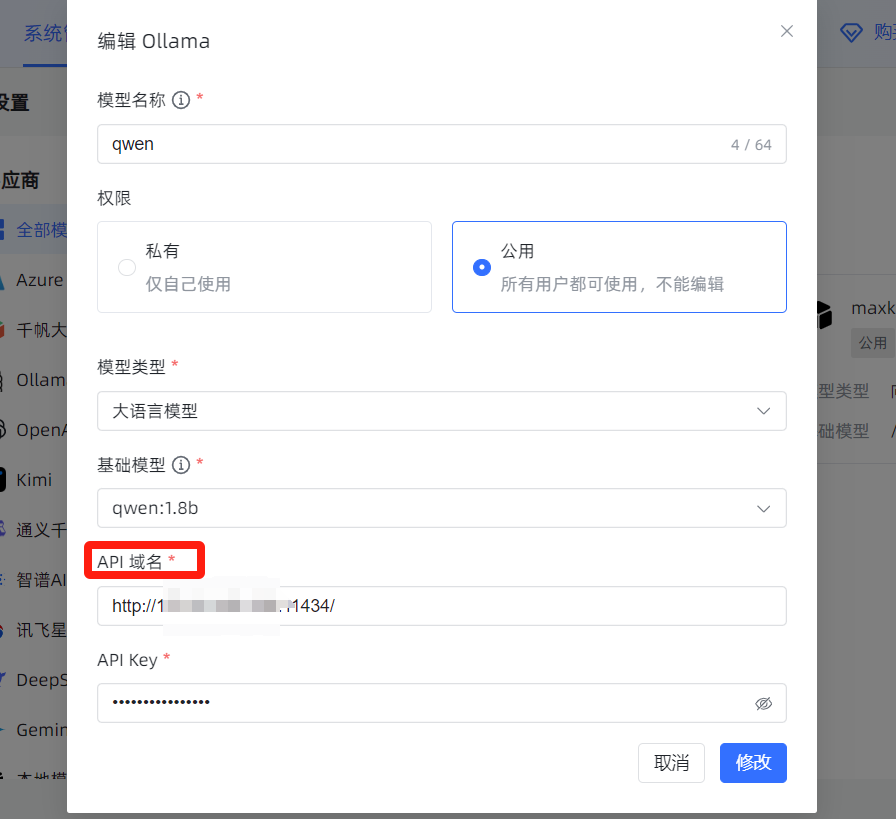Select Gemini provider in background sidebar
This screenshot has width=896, height=819.
pyautogui.click(x=33, y=730)
